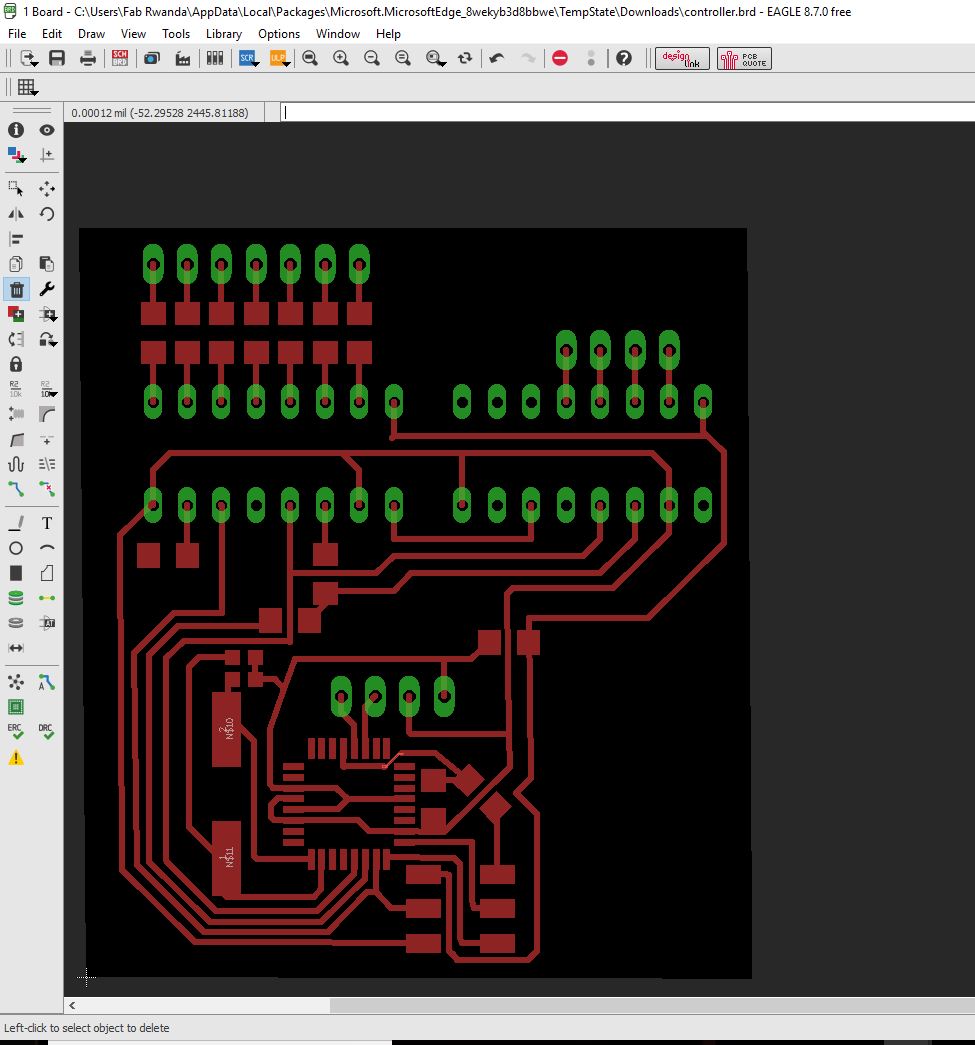Toggle the Lock tool
975x1045 pixels.
click(16, 365)
